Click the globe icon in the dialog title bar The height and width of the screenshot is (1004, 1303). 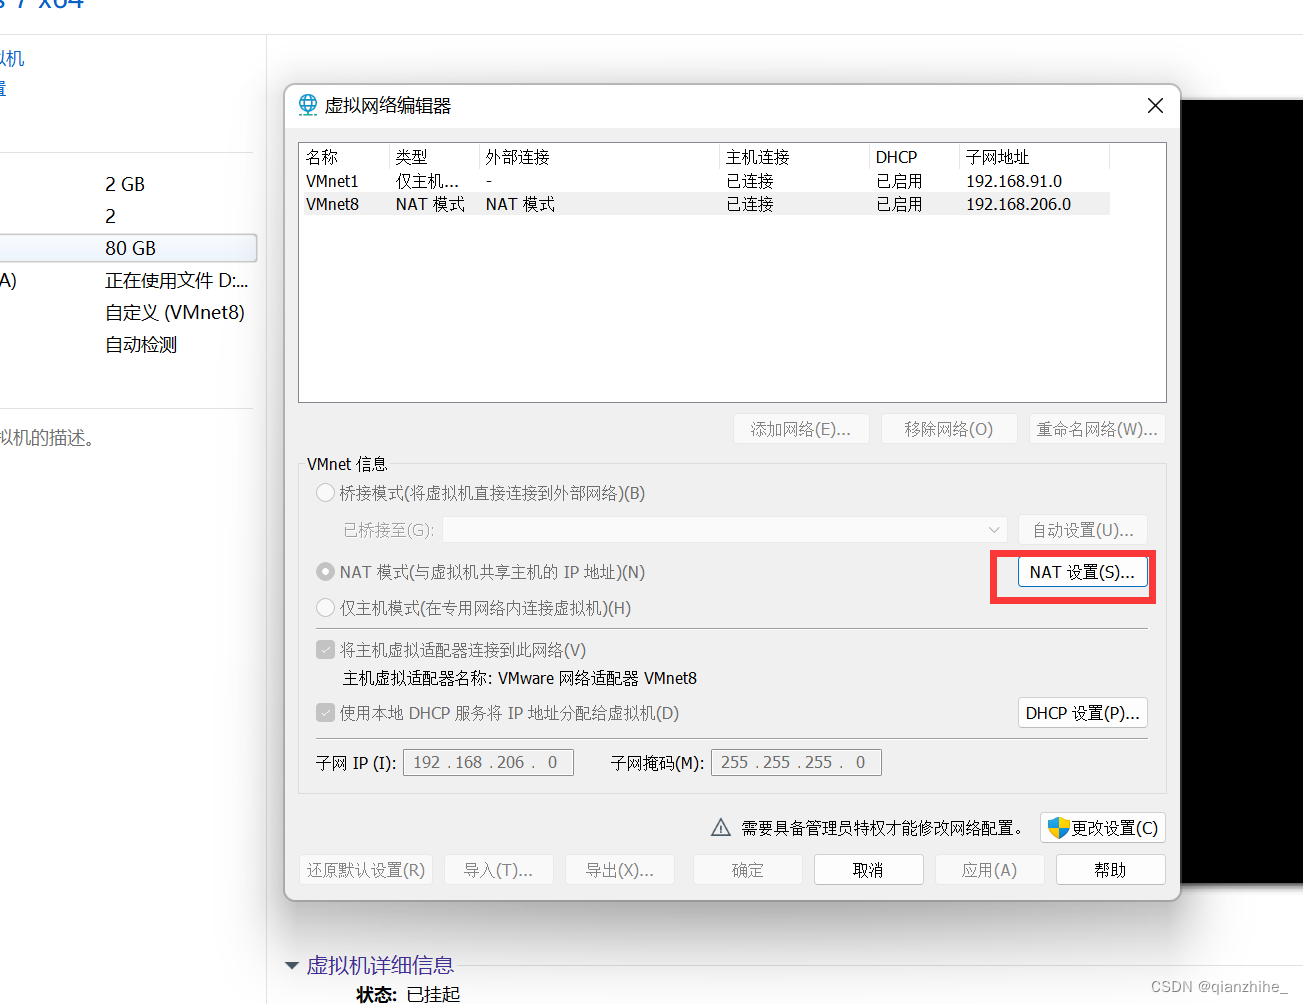tap(308, 104)
